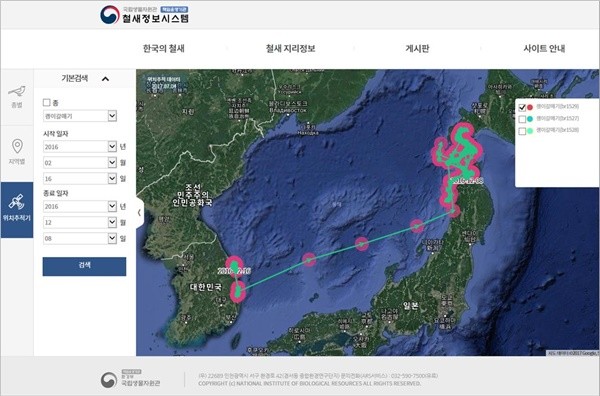
Task: Check the br1527 track checkbox
Action: pos(522,119)
